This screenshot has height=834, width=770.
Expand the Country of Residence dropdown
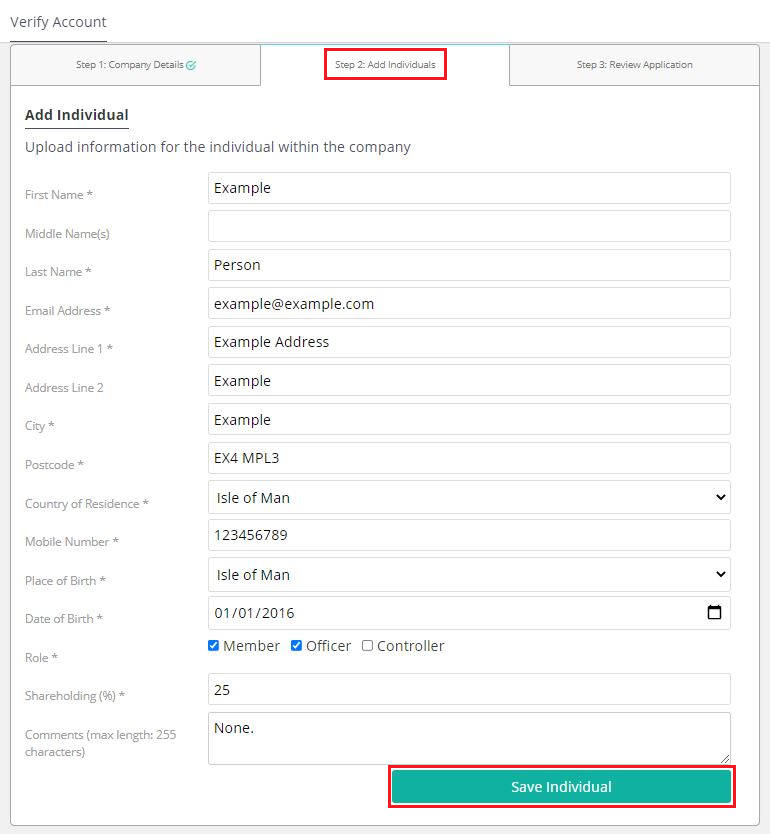469,497
